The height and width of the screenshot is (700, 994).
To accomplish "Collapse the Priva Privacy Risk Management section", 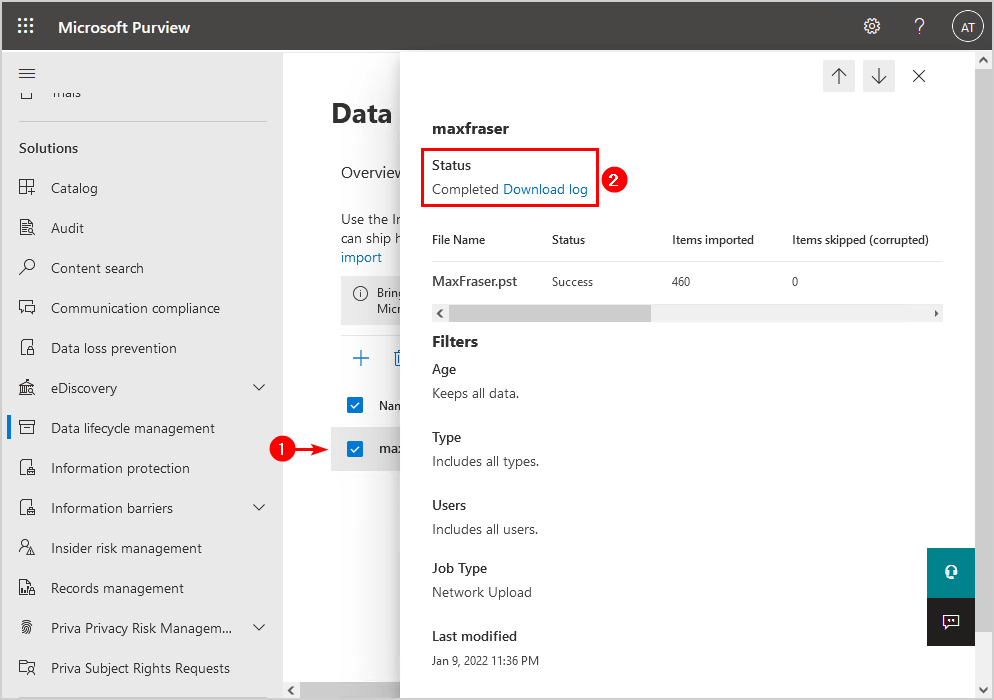I will 259,627.
